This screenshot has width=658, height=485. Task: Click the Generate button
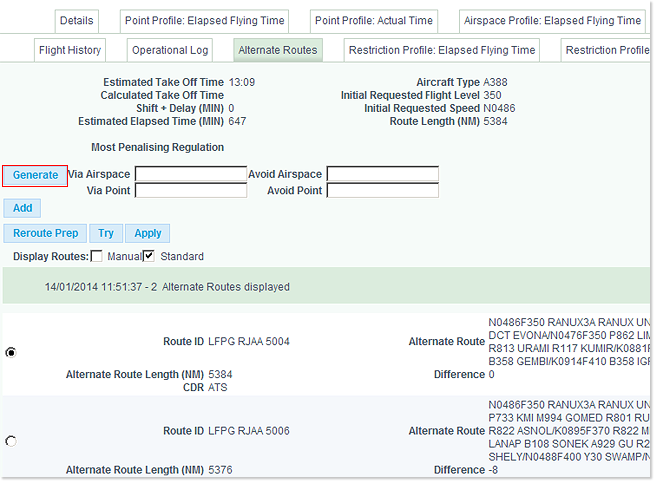[x=35, y=175]
